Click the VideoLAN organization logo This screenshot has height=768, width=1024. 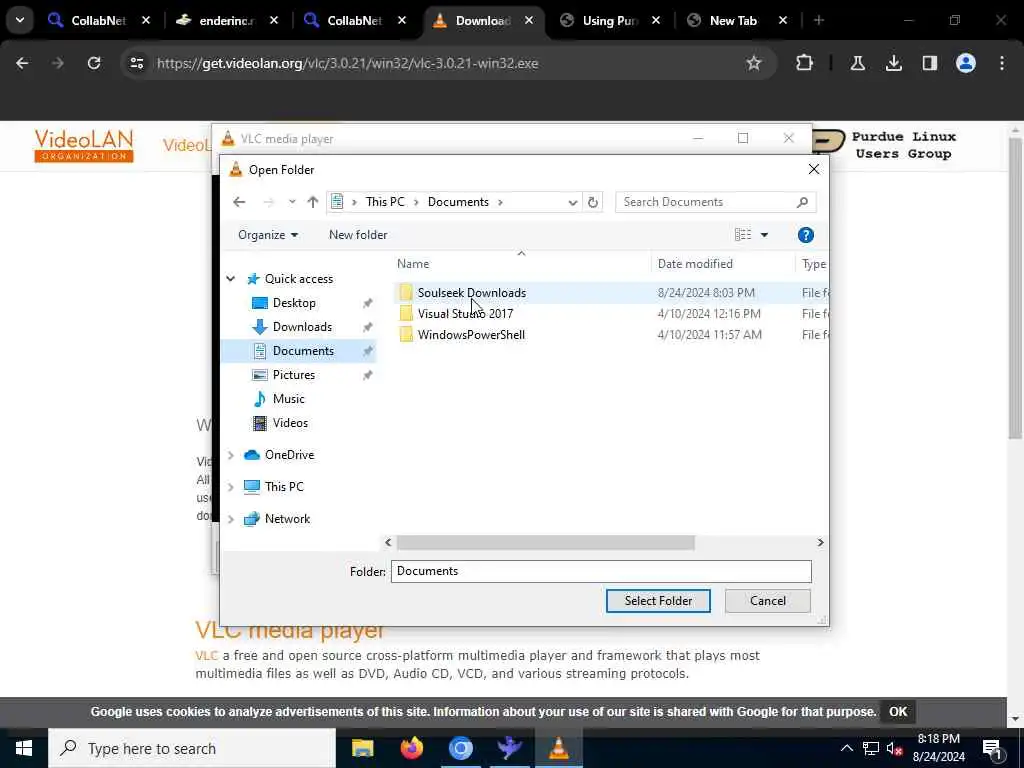pos(84,146)
